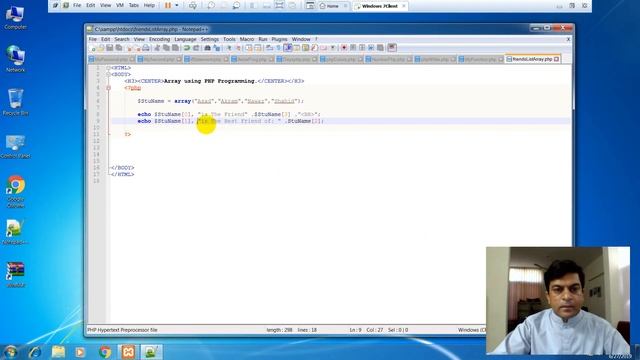Click the status bar text 'PHP Hypertext Preprocessor file'

(122, 330)
